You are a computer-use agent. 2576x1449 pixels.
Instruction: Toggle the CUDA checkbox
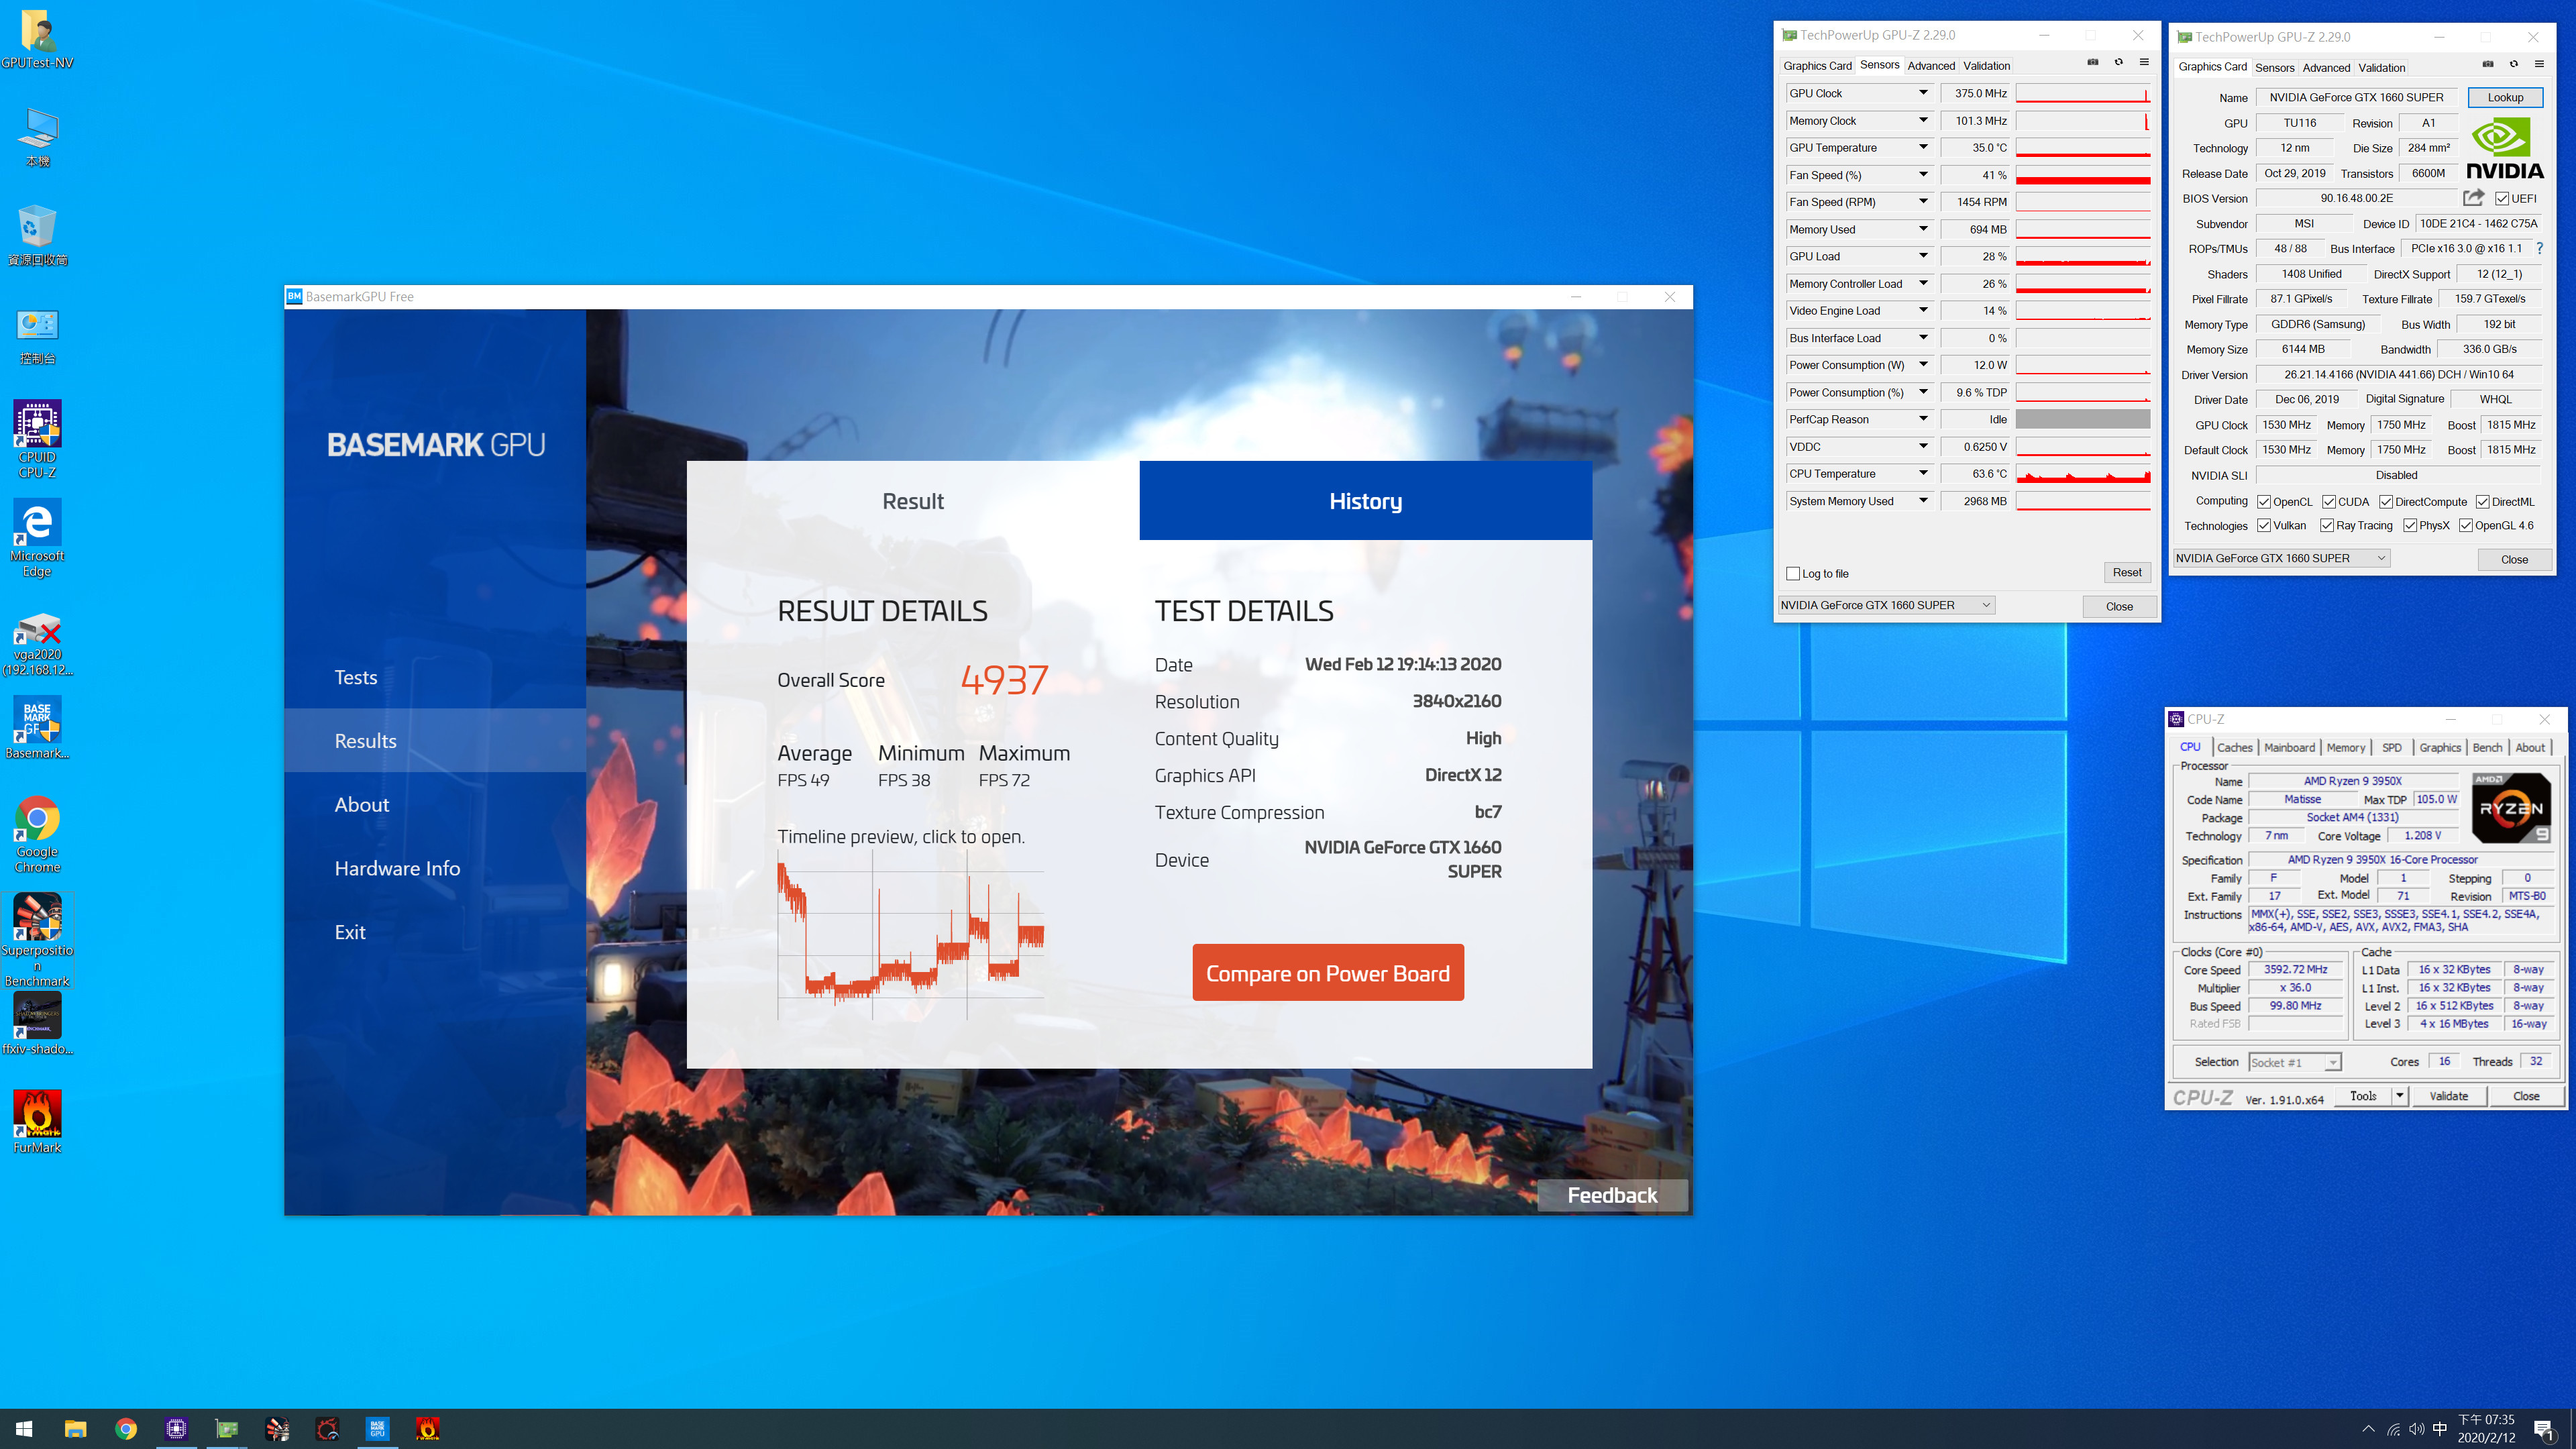(2329, 502)
